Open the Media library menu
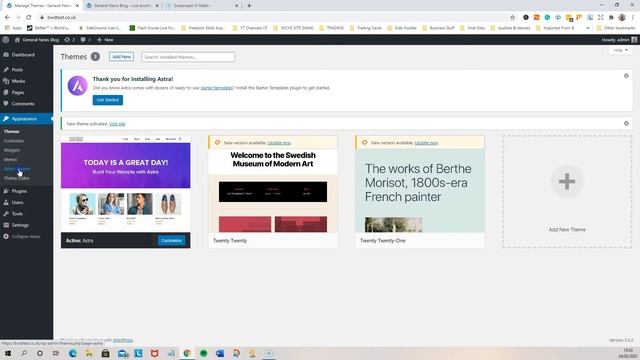 pos(18,81)
